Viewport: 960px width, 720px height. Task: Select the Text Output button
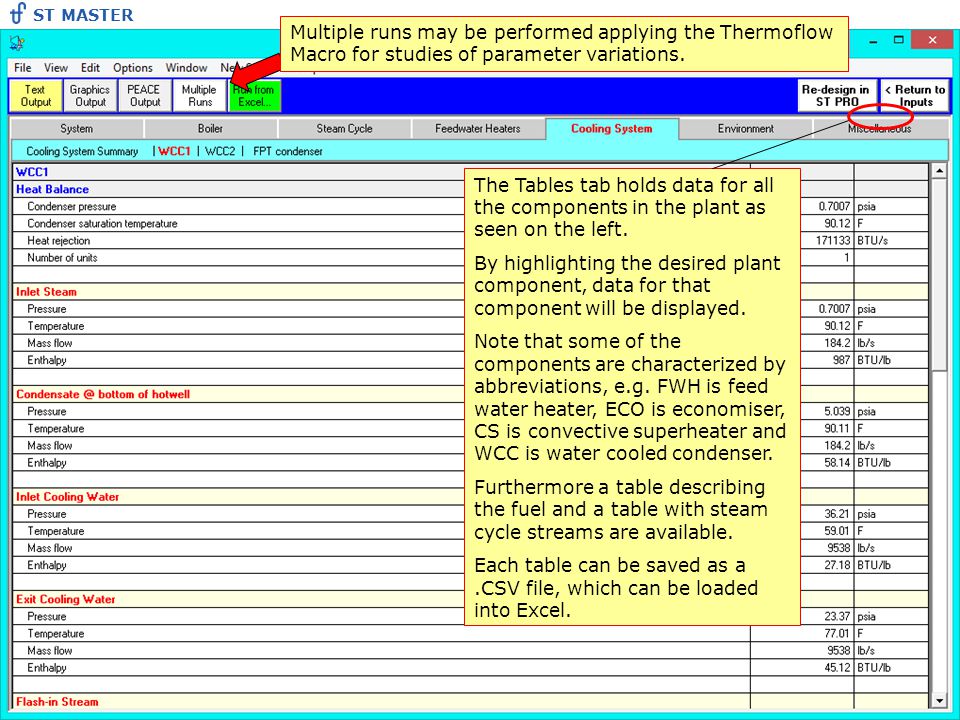pos(36,96)
